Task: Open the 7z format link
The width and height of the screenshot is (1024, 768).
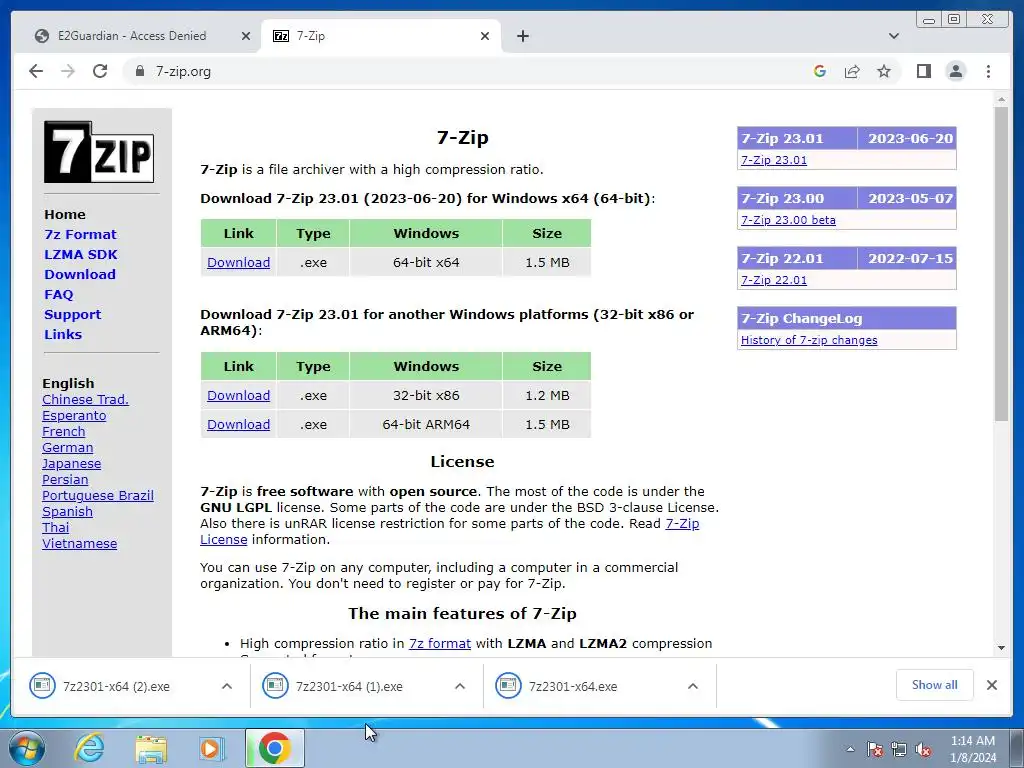Action: pyautogui.click(x=440, y=644)
